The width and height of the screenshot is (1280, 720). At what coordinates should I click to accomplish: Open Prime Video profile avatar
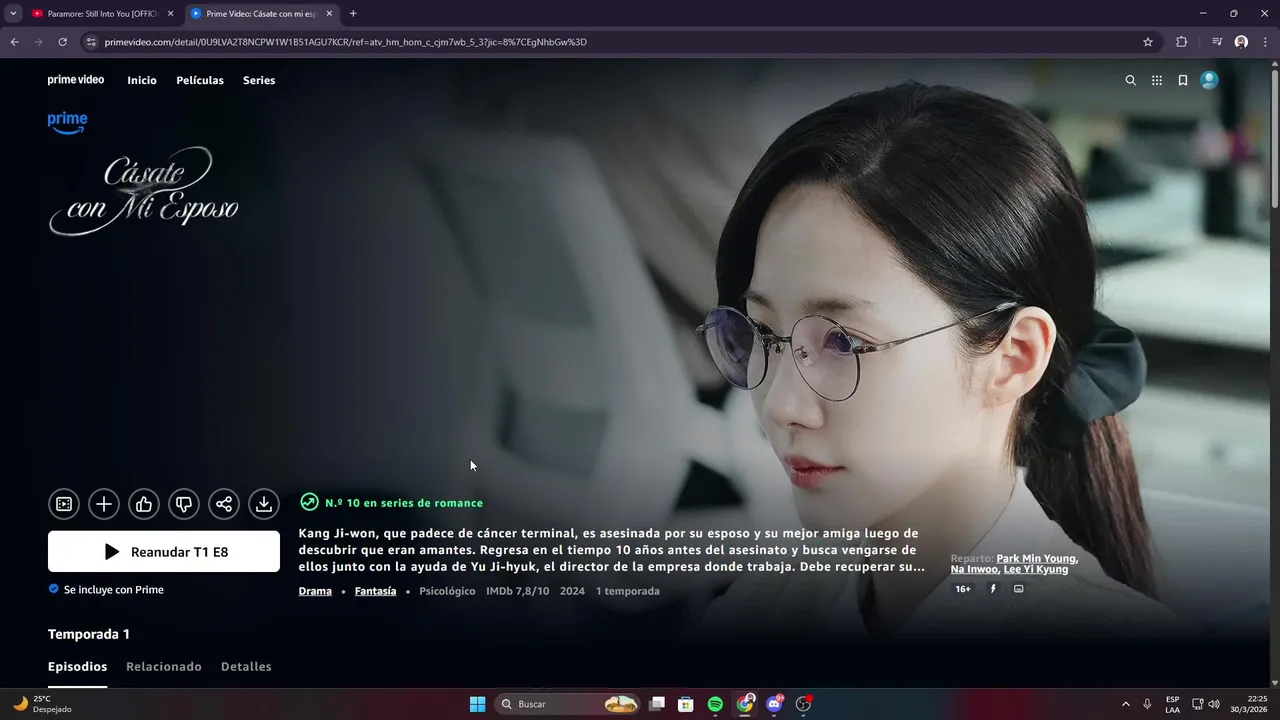pyautogui.click(x=1209, y=80)
